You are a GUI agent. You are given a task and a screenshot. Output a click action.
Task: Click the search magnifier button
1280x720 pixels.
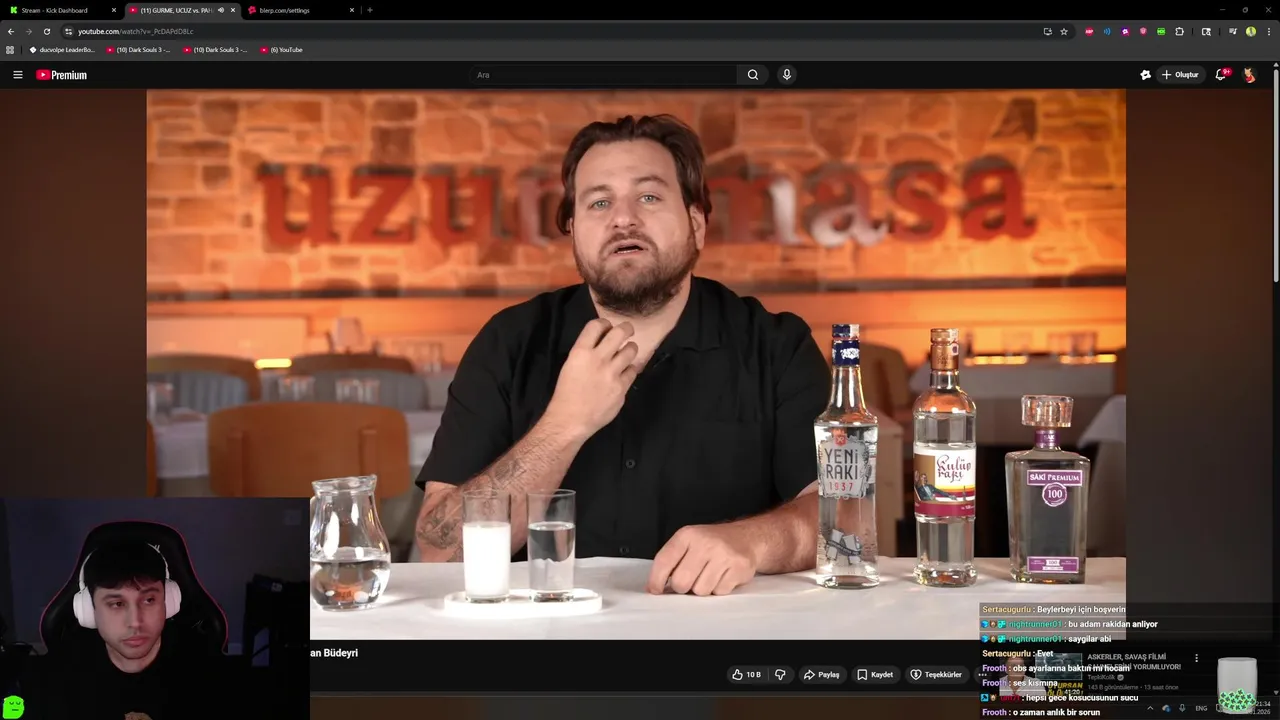click(x=753, y=75)
